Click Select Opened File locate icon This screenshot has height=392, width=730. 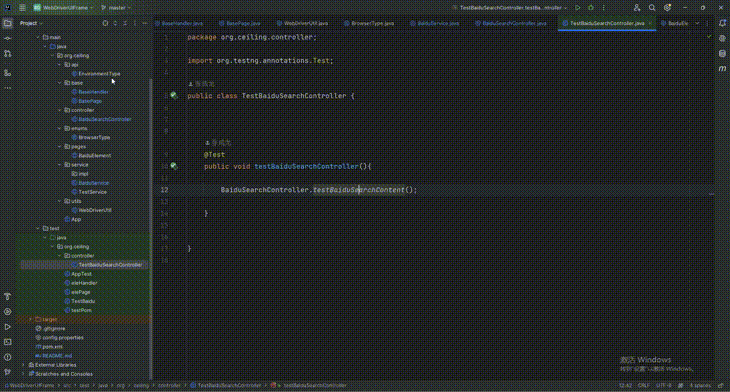pos(105,23)
